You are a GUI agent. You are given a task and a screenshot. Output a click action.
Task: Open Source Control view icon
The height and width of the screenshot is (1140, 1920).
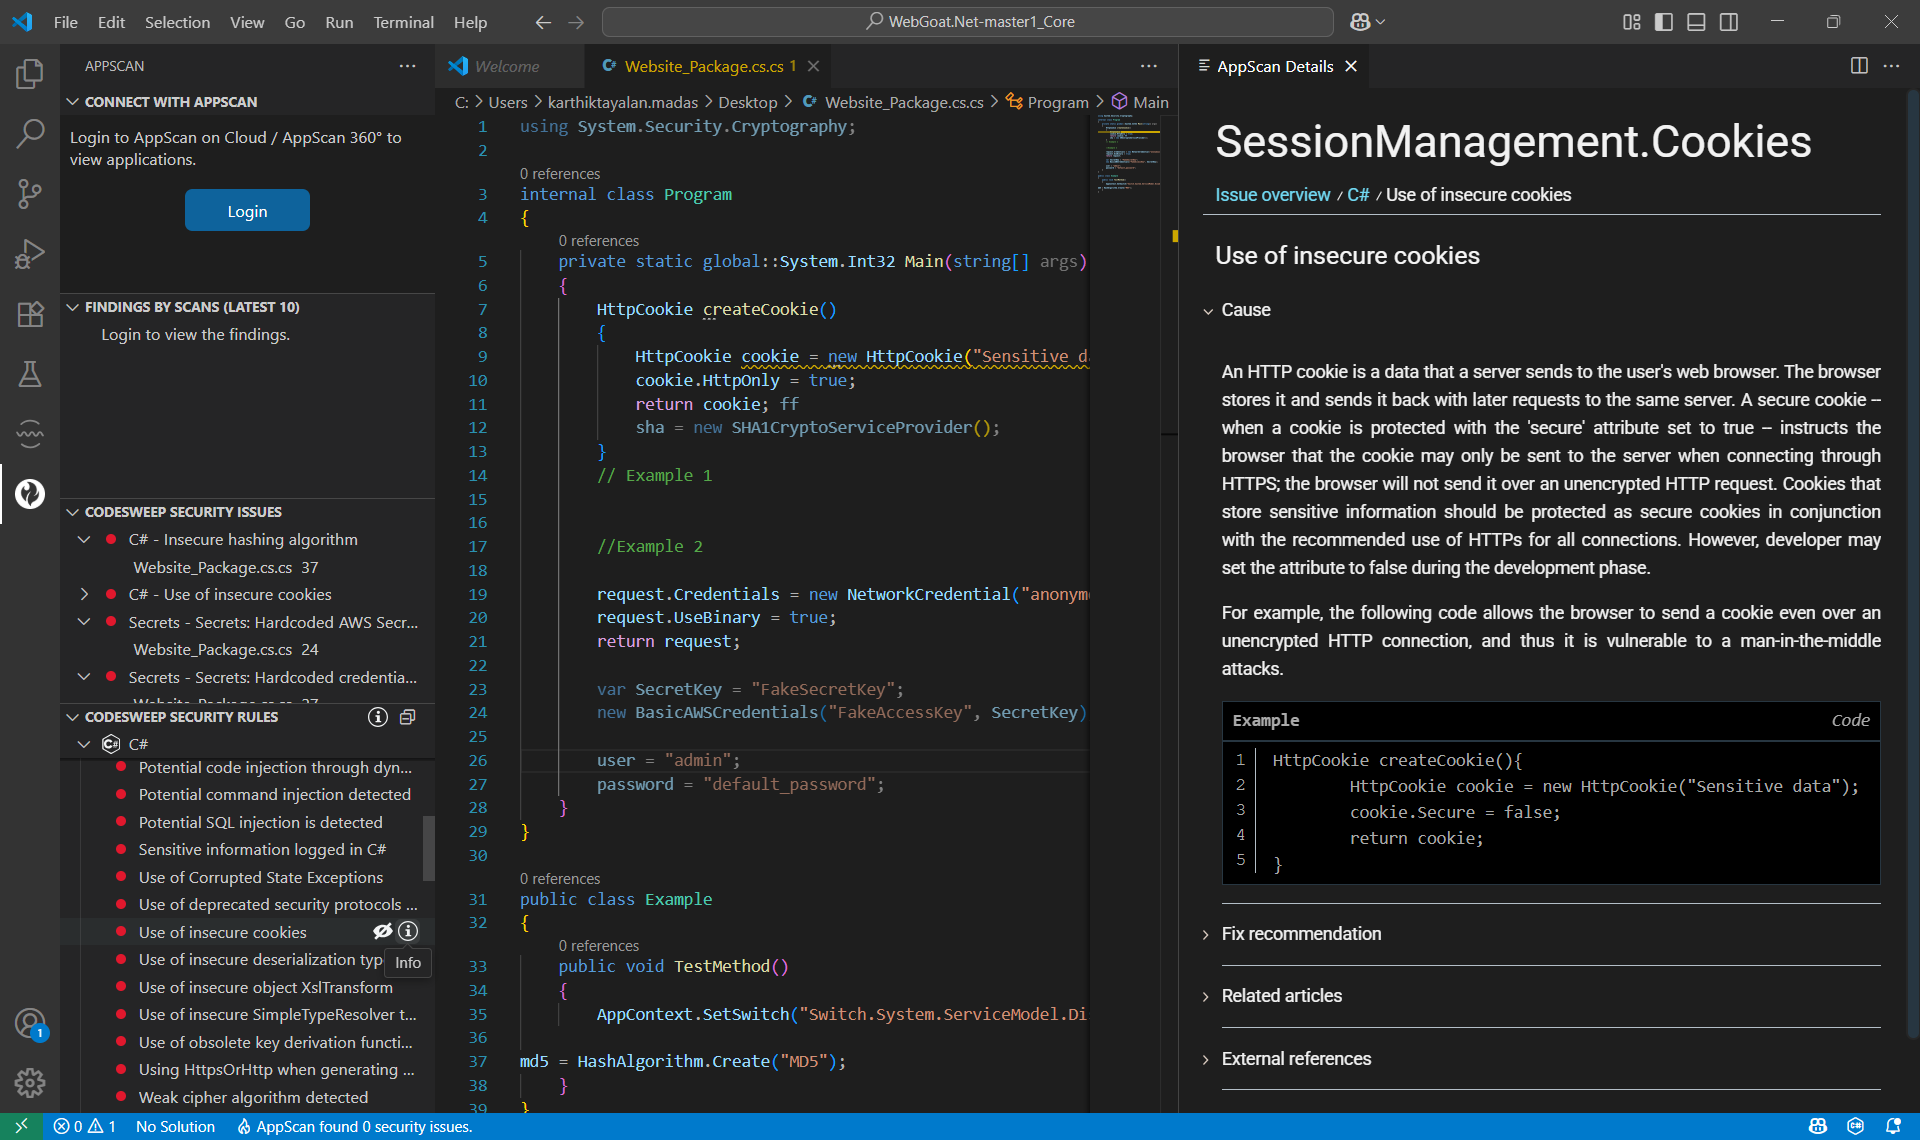coord(30,193)
